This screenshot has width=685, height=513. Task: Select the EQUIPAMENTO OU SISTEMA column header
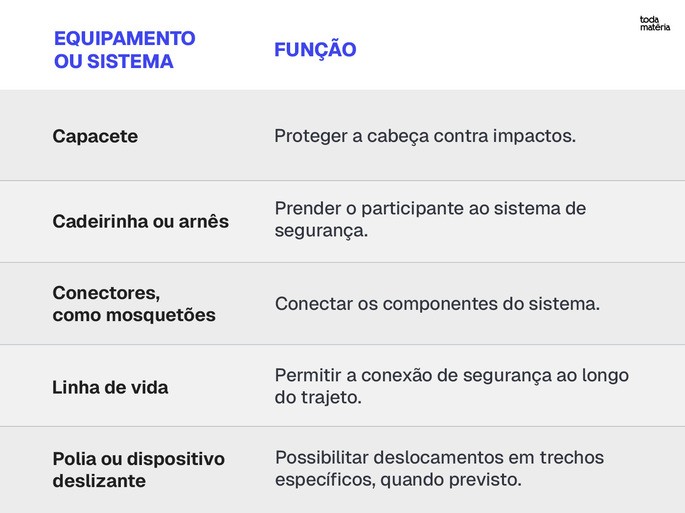pyautogui.click(x=125, y=50)
